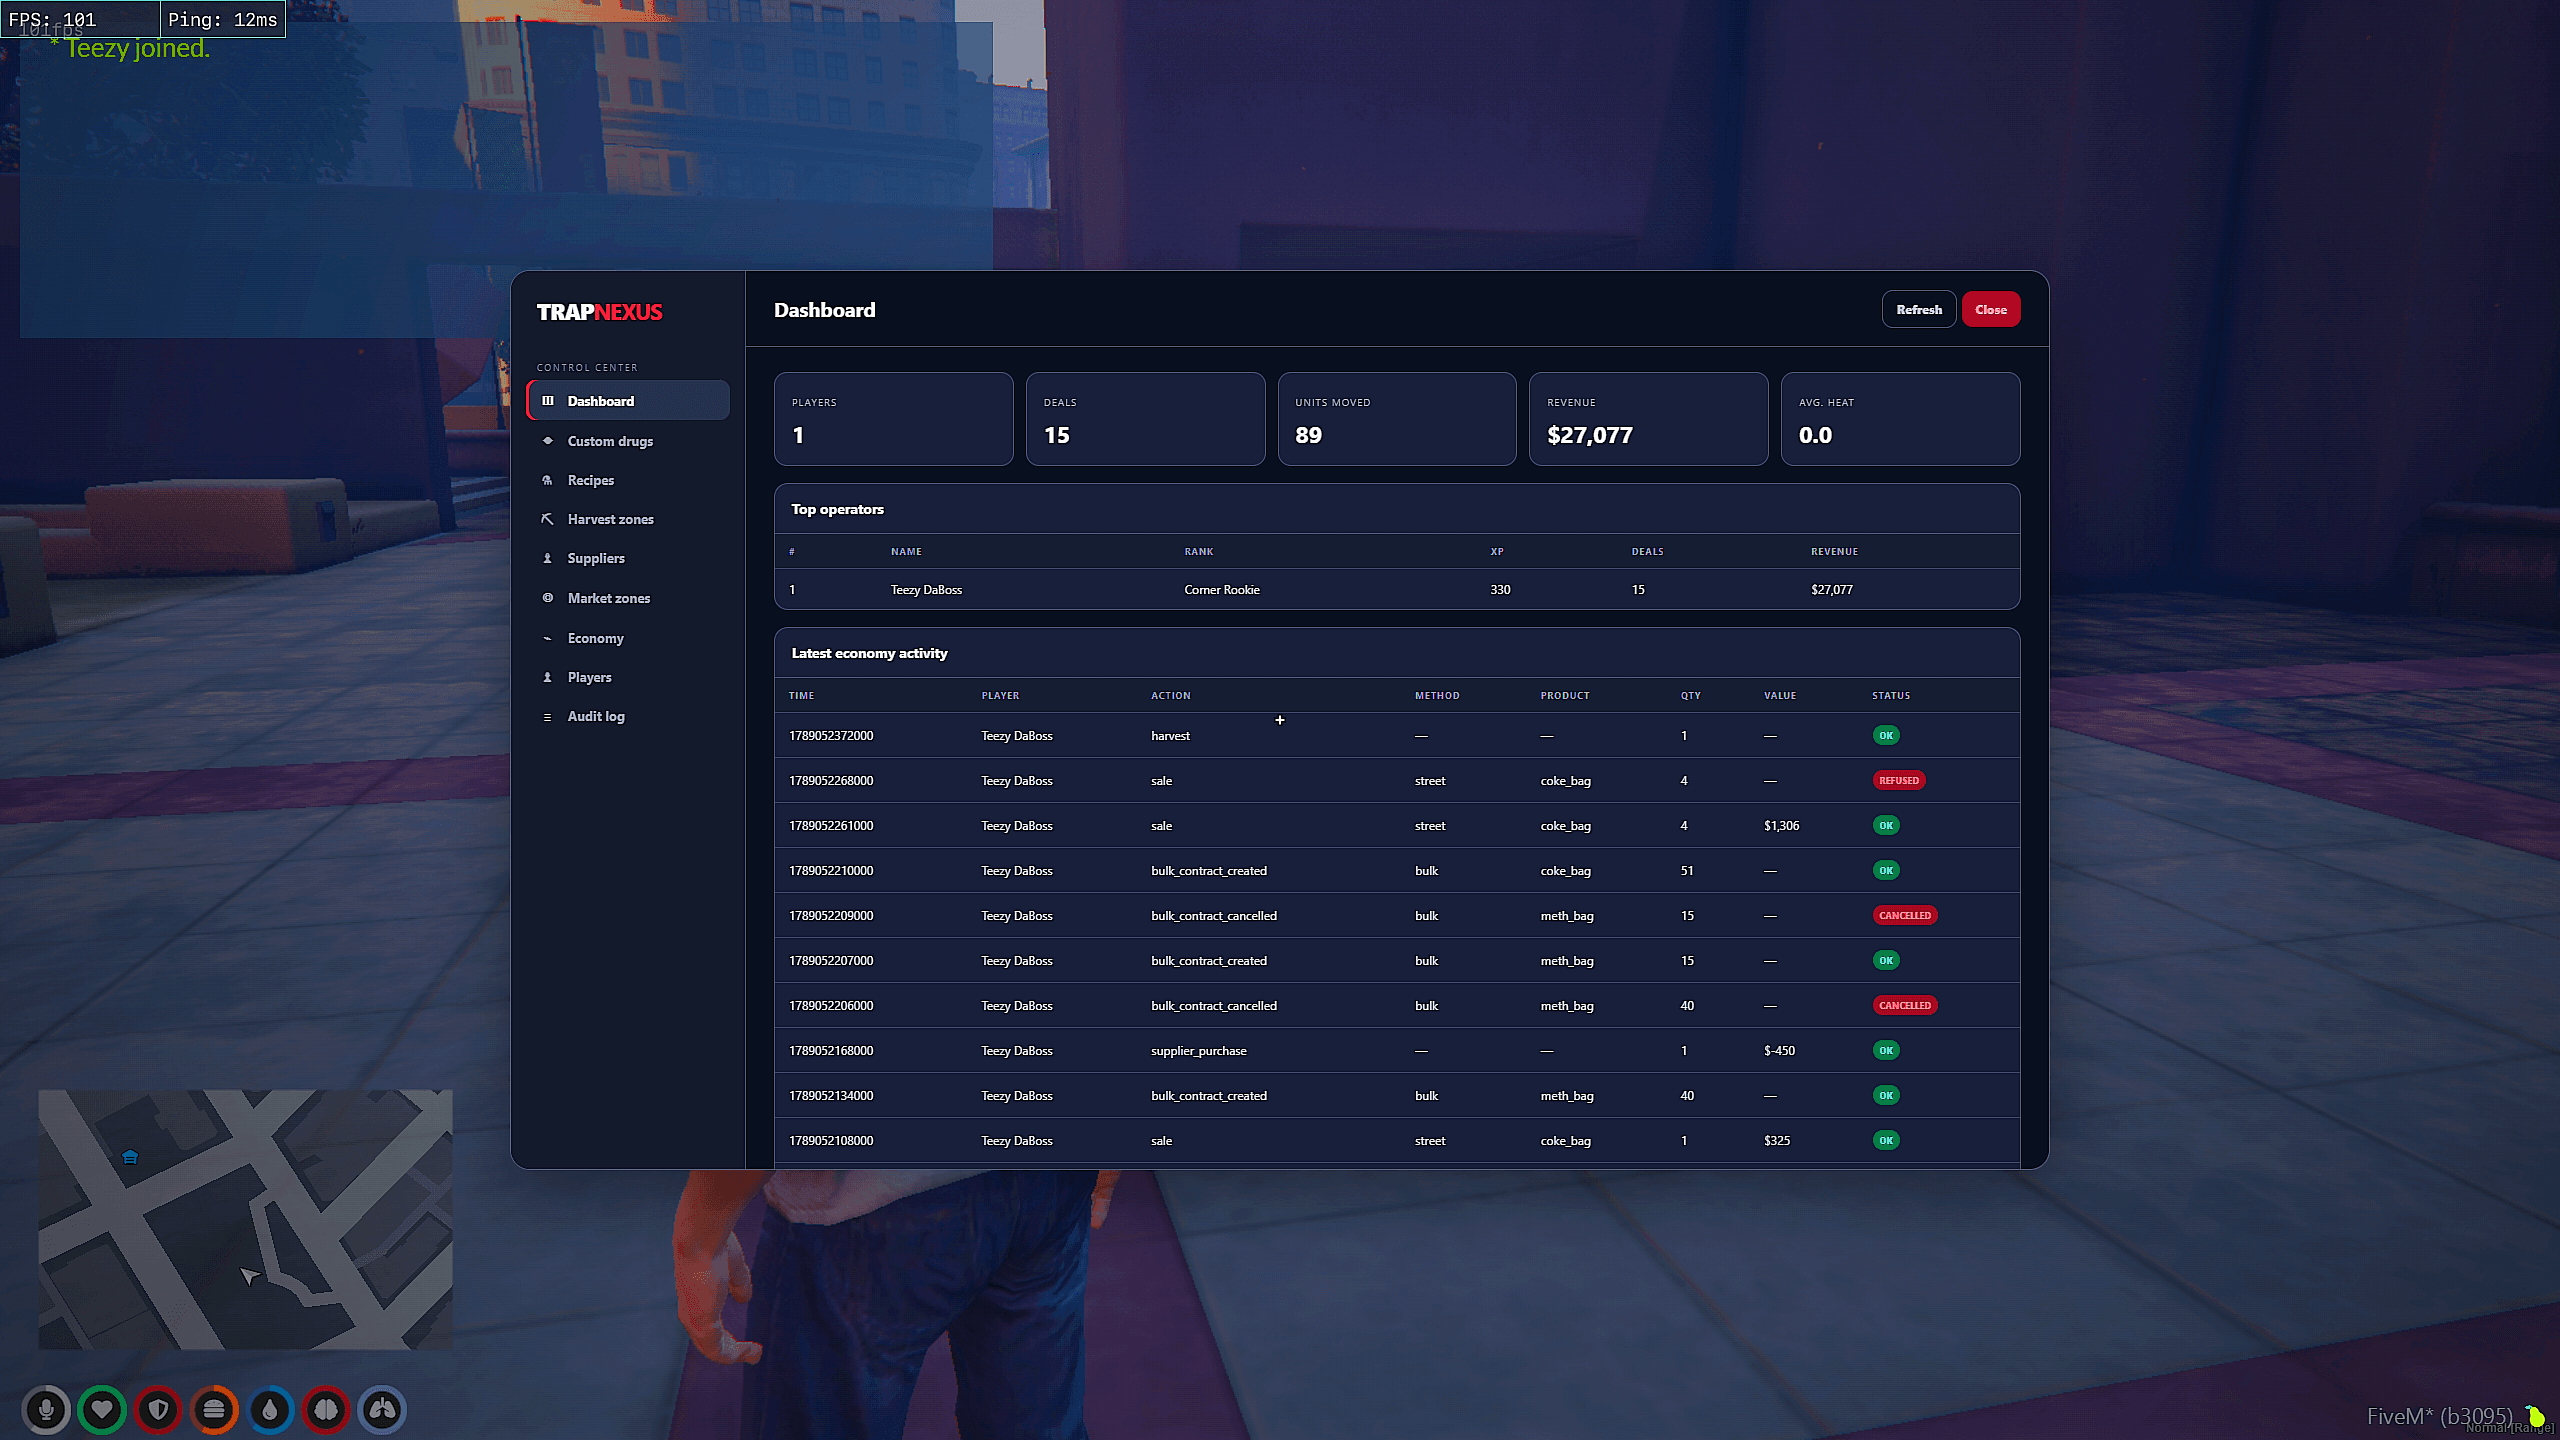Image resolution: width=2560 pixels, height=1440 pixels.
Task: Click the Economy sidebar icon
Action: (x=547, y=638)
